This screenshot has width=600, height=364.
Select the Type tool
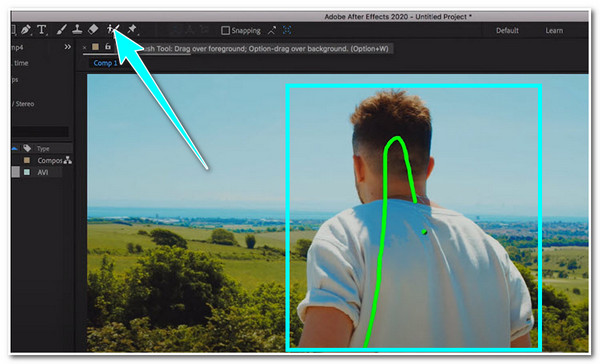41,29
